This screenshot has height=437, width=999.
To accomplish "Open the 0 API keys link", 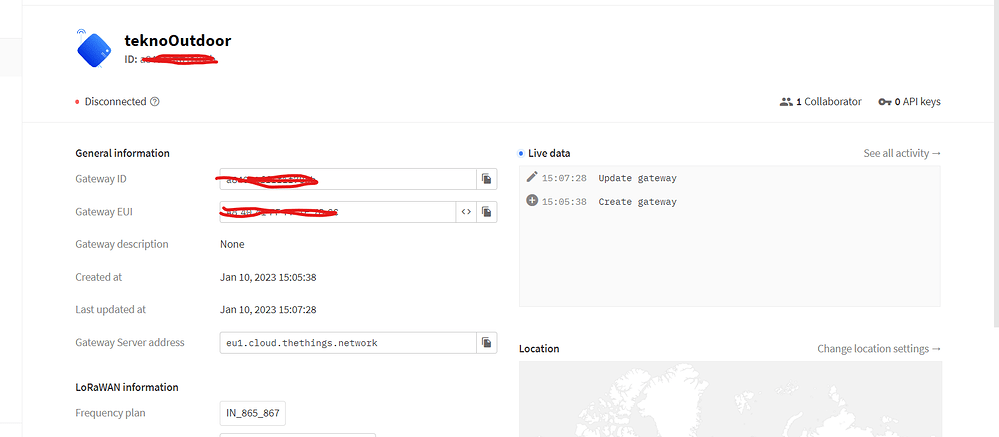I will (909, 102).
